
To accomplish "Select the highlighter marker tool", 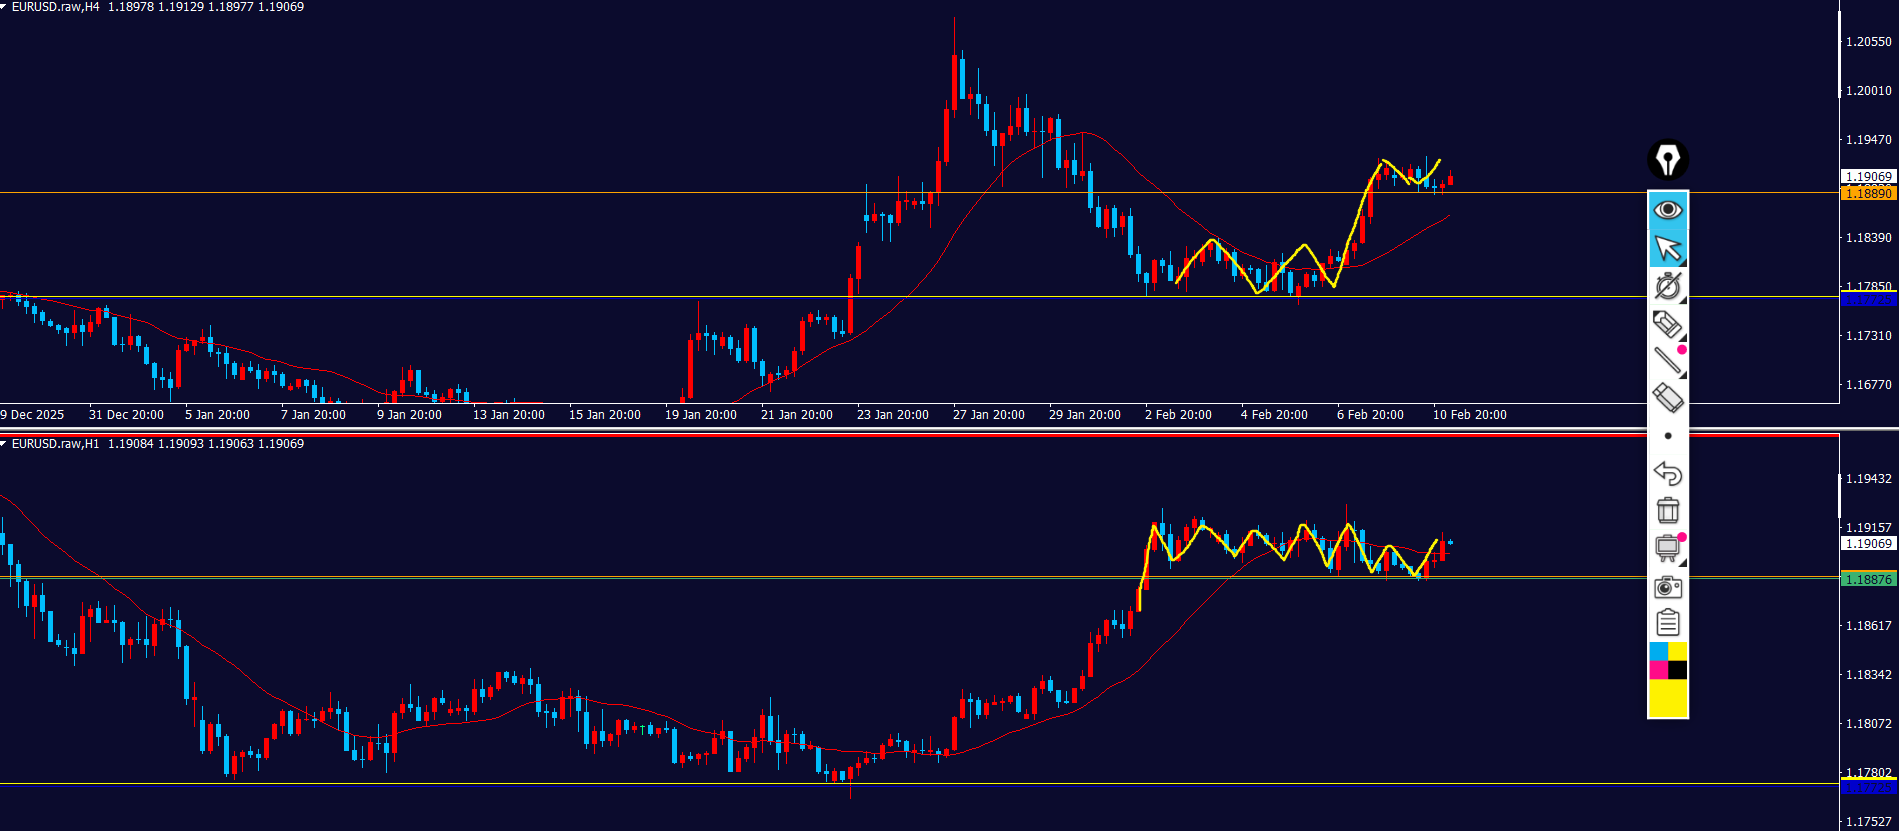I will (x=1667, y=325).
